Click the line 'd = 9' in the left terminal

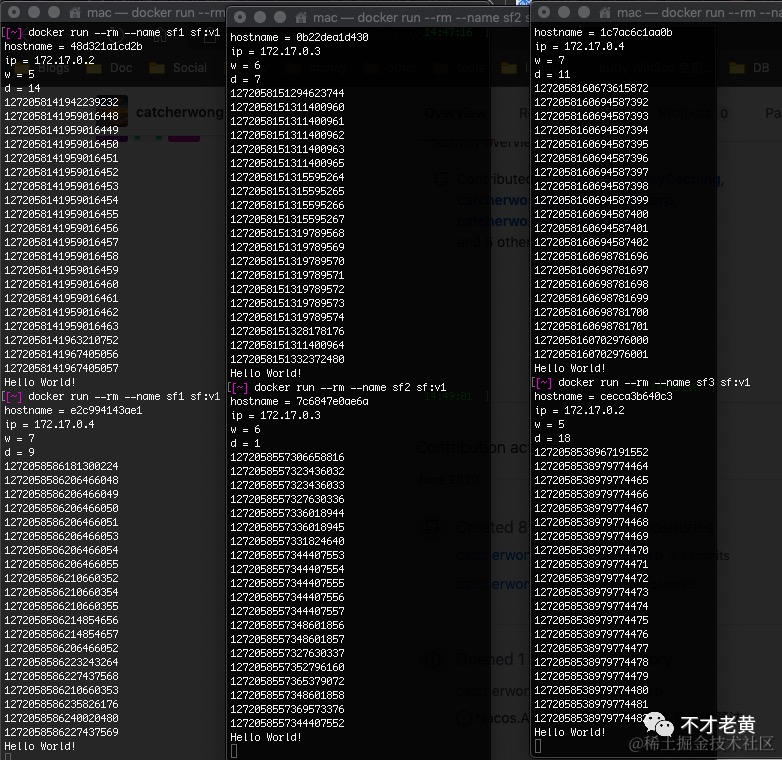tap(19, 452)
